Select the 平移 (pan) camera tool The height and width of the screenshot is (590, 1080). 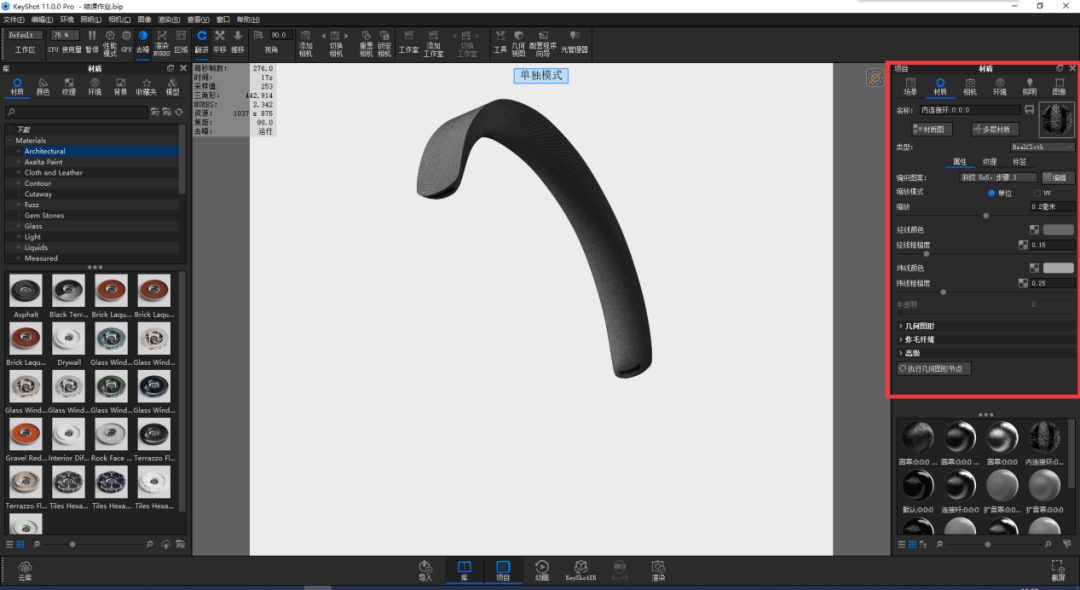[x=220, y=41]
